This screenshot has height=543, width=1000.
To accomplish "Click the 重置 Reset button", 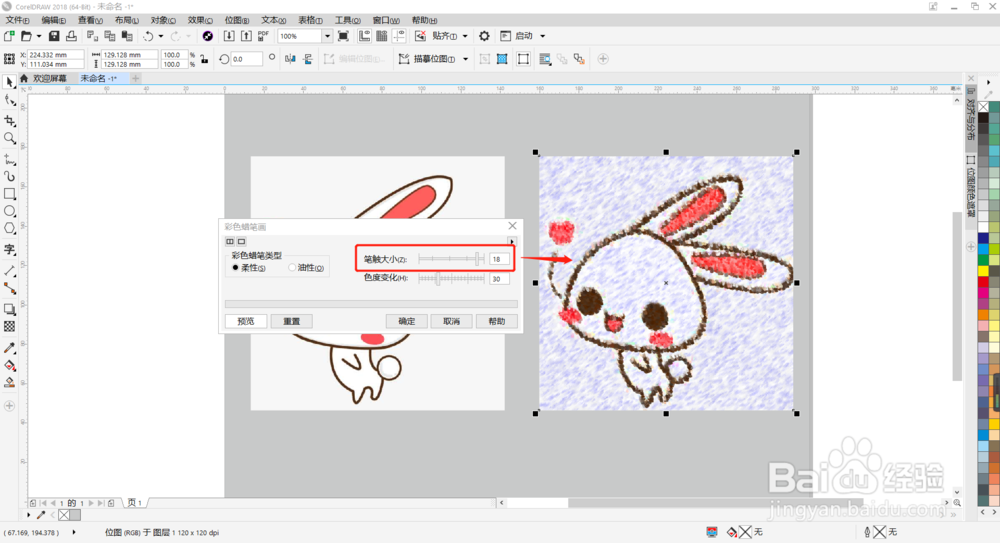I will pos(291,322).
